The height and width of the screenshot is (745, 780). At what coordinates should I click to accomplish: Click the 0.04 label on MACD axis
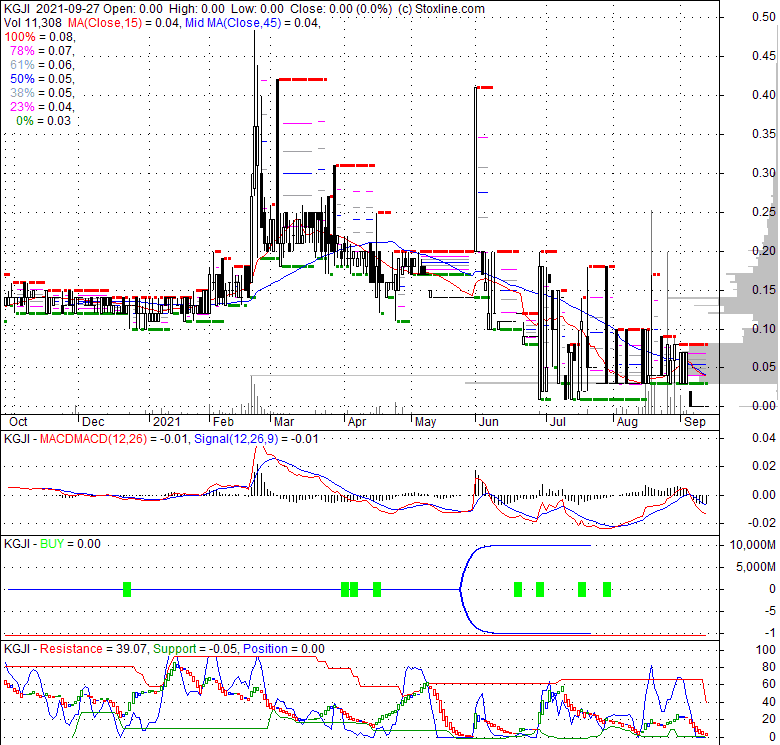764,438
